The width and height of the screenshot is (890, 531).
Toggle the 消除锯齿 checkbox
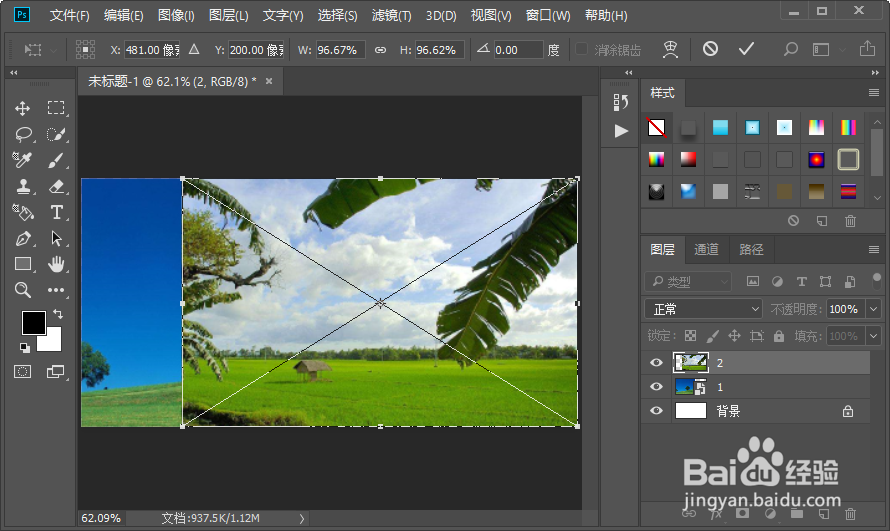(581, 49)
